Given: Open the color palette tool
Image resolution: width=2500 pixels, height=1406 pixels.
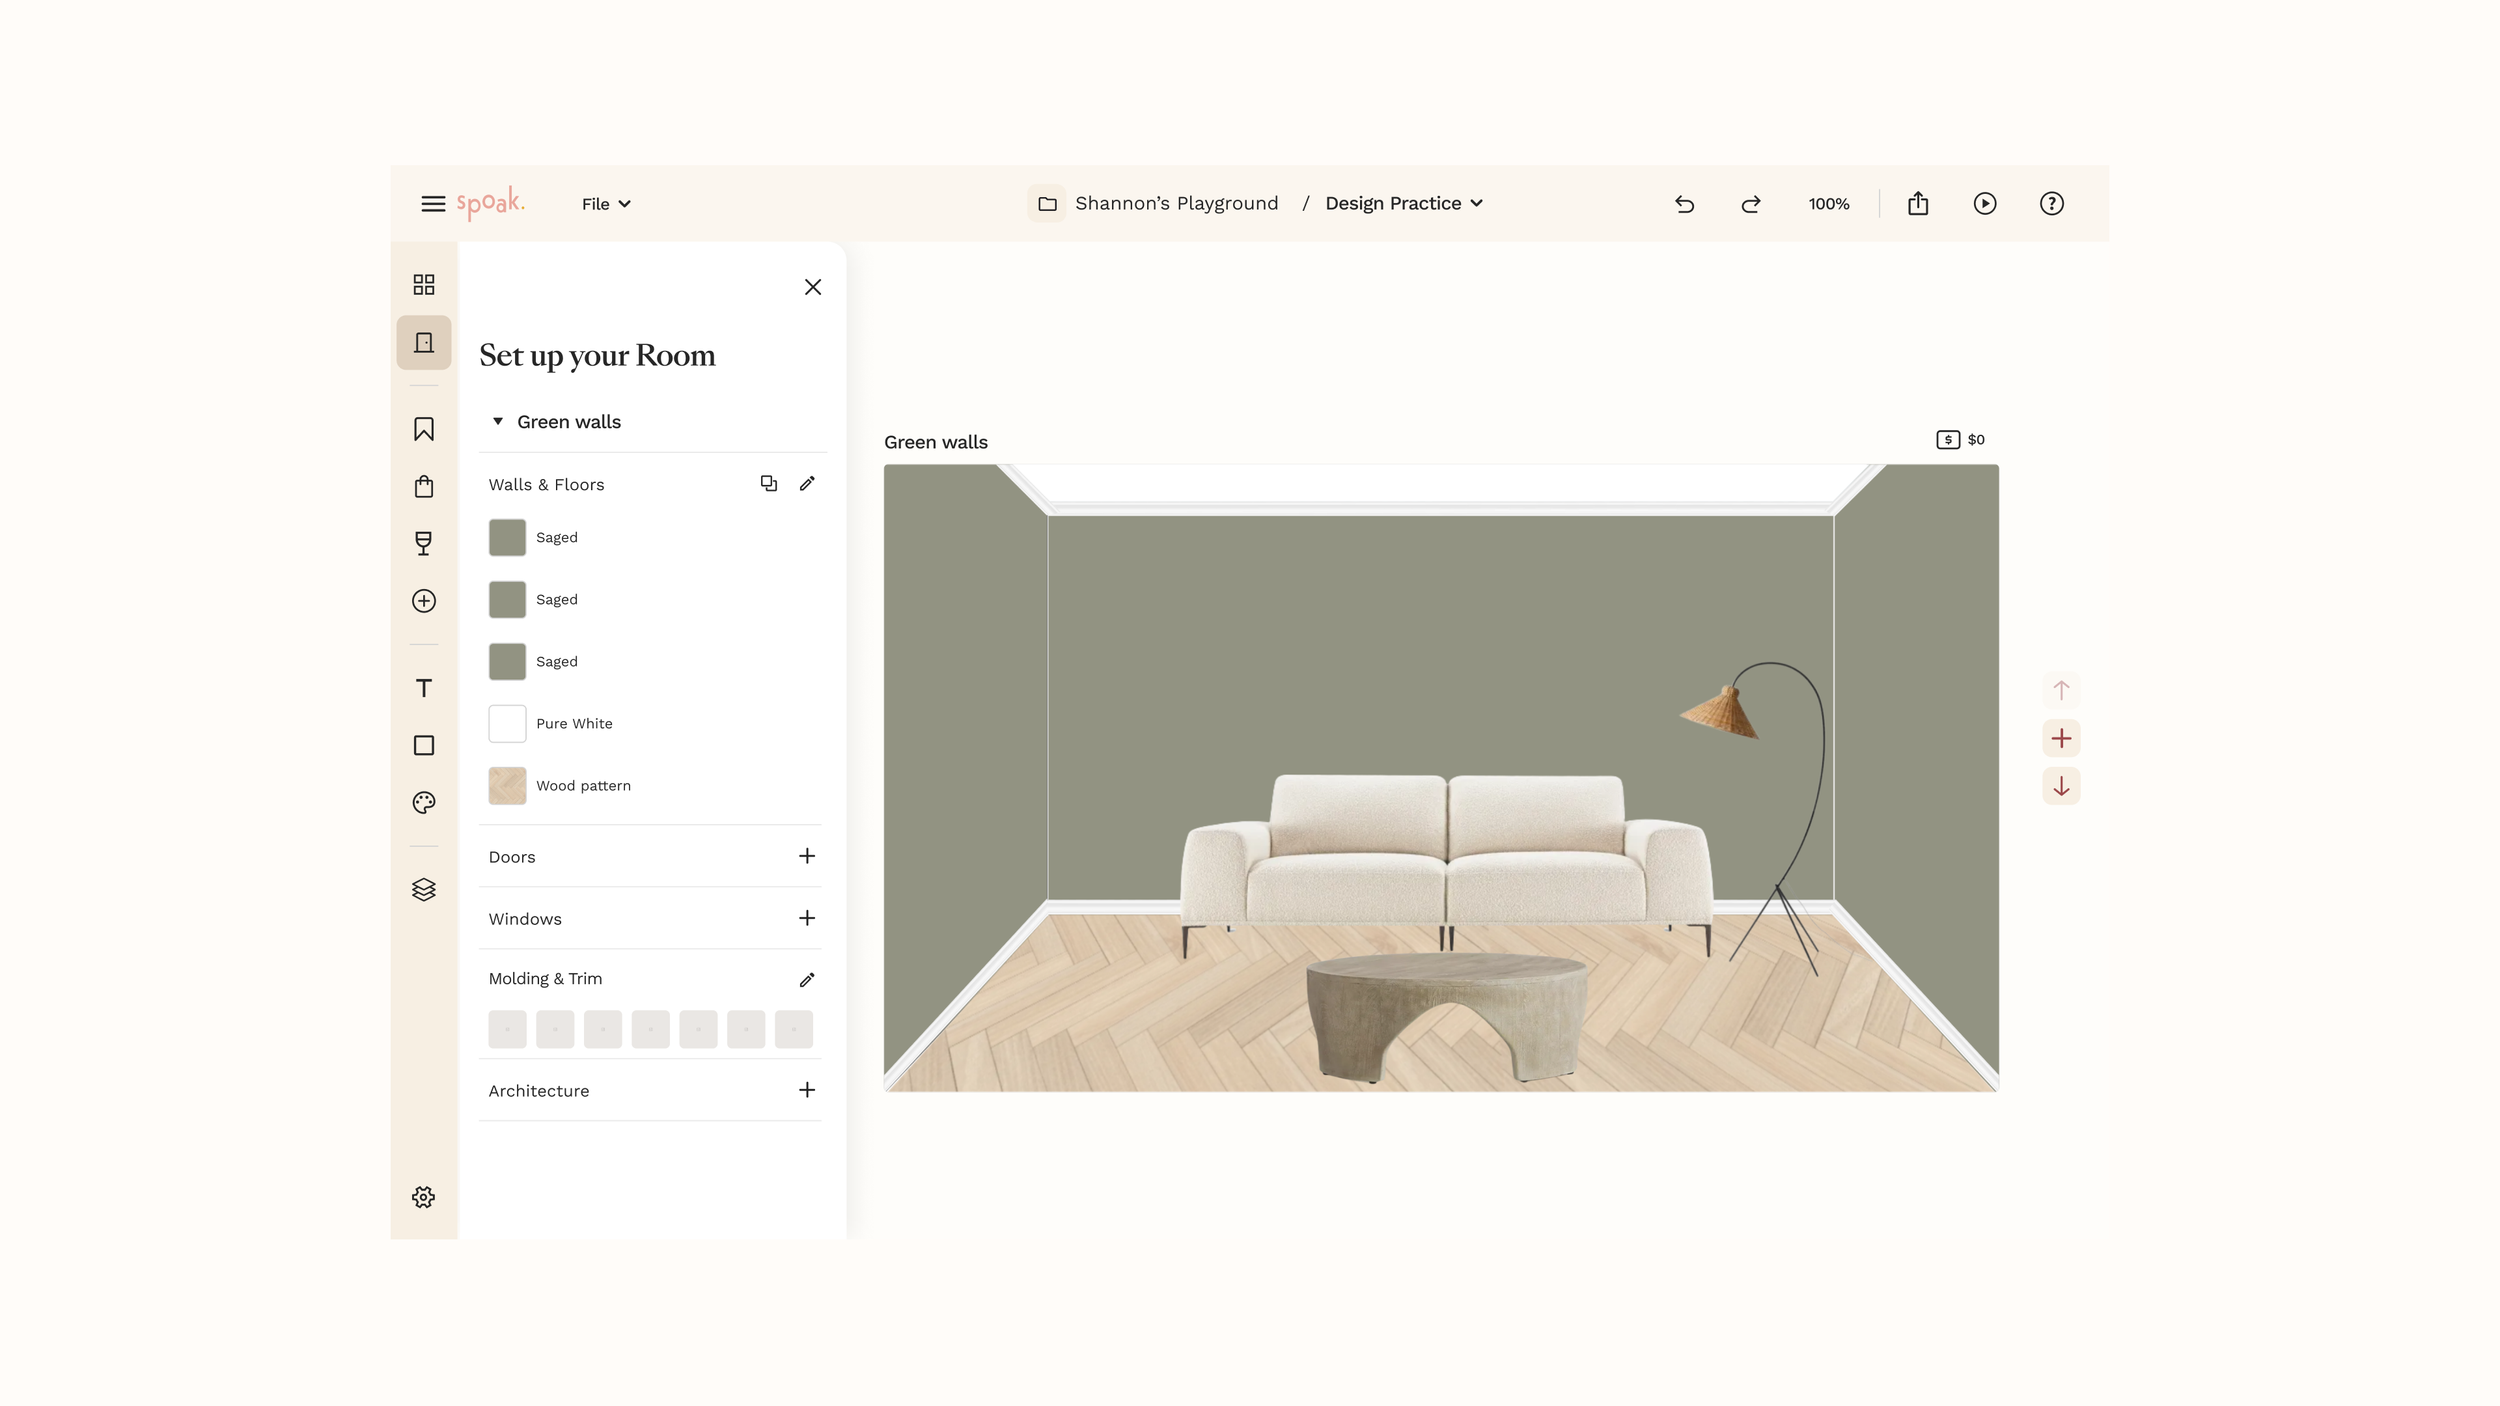Looking at the screenshot, I should 424,803.
